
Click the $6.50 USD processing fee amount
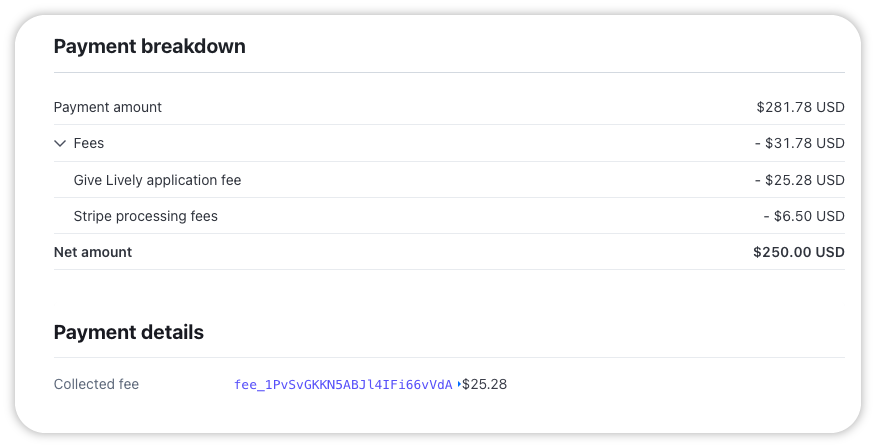tap(803, 216)
